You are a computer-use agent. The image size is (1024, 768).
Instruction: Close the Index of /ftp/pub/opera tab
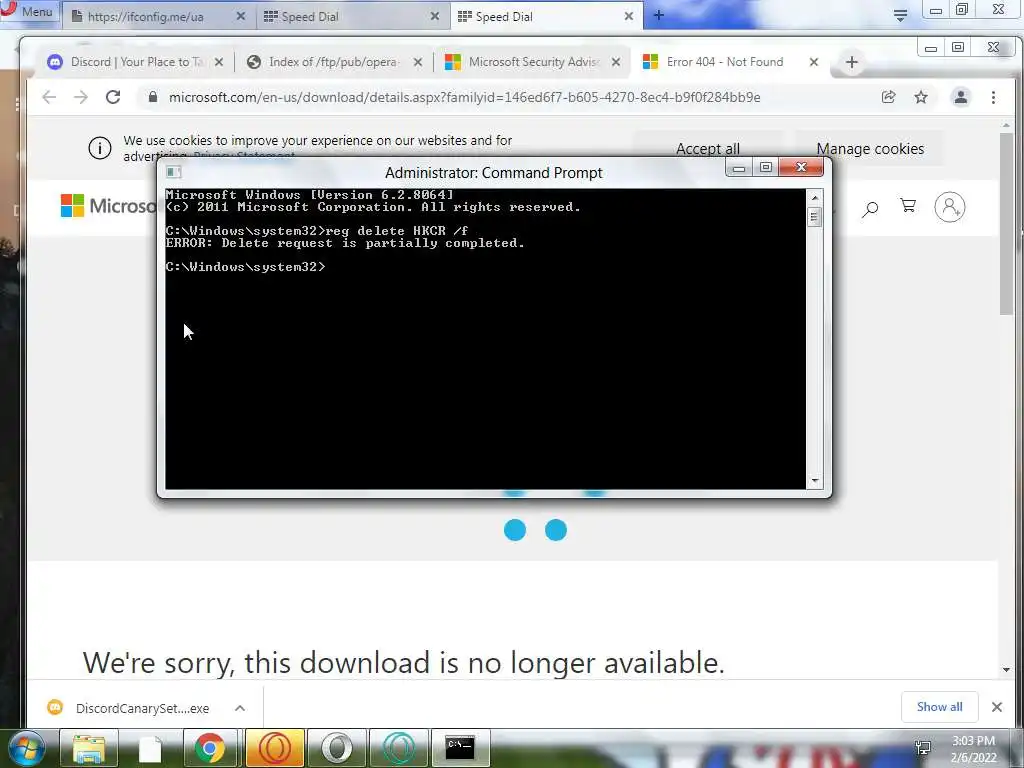pyautogui.click(x=418, y=62)
